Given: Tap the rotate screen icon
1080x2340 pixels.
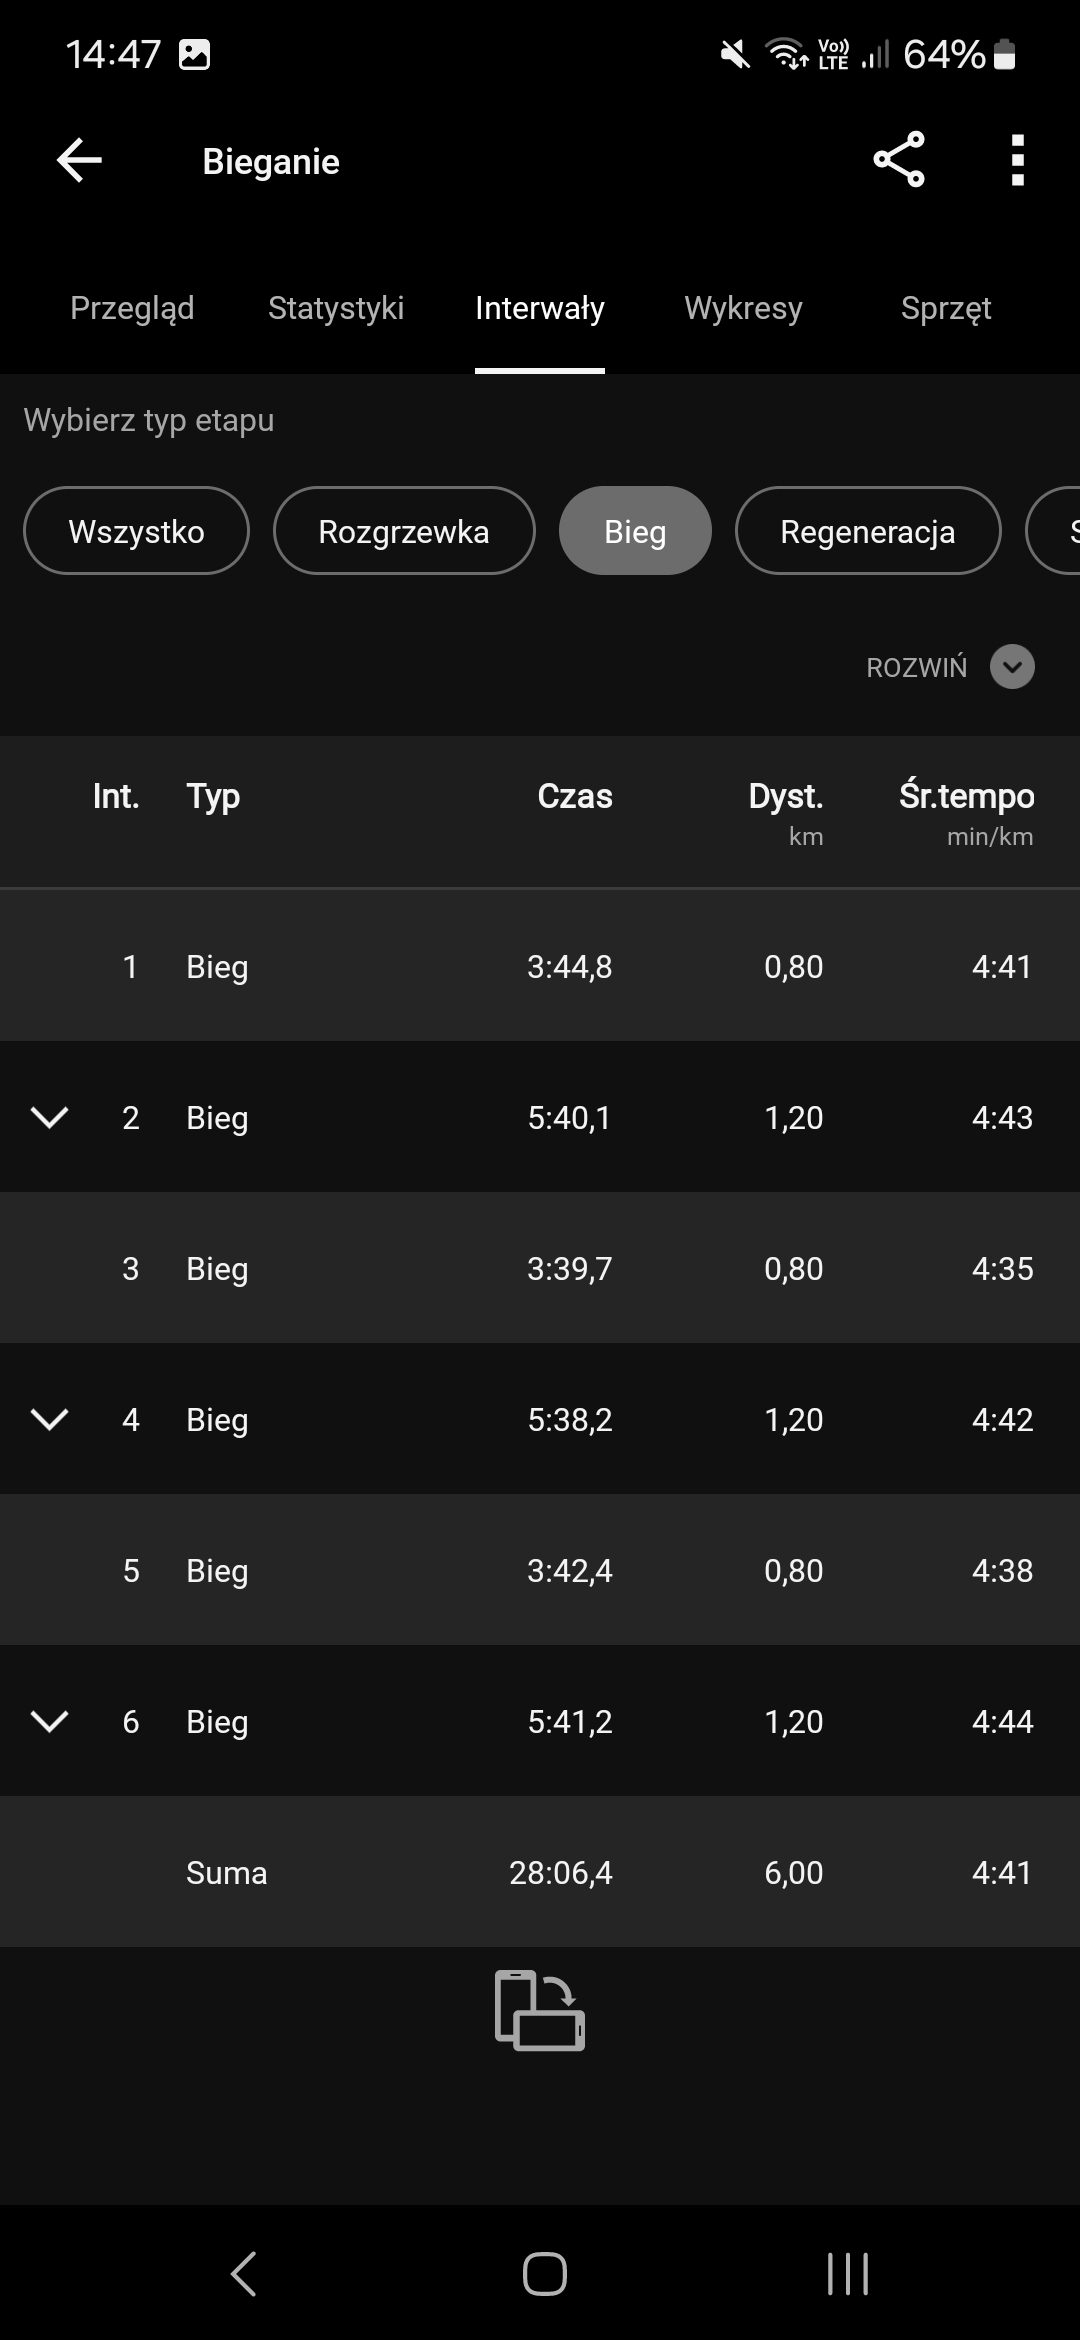Looking at the screenshot, I should (540, 2010).
